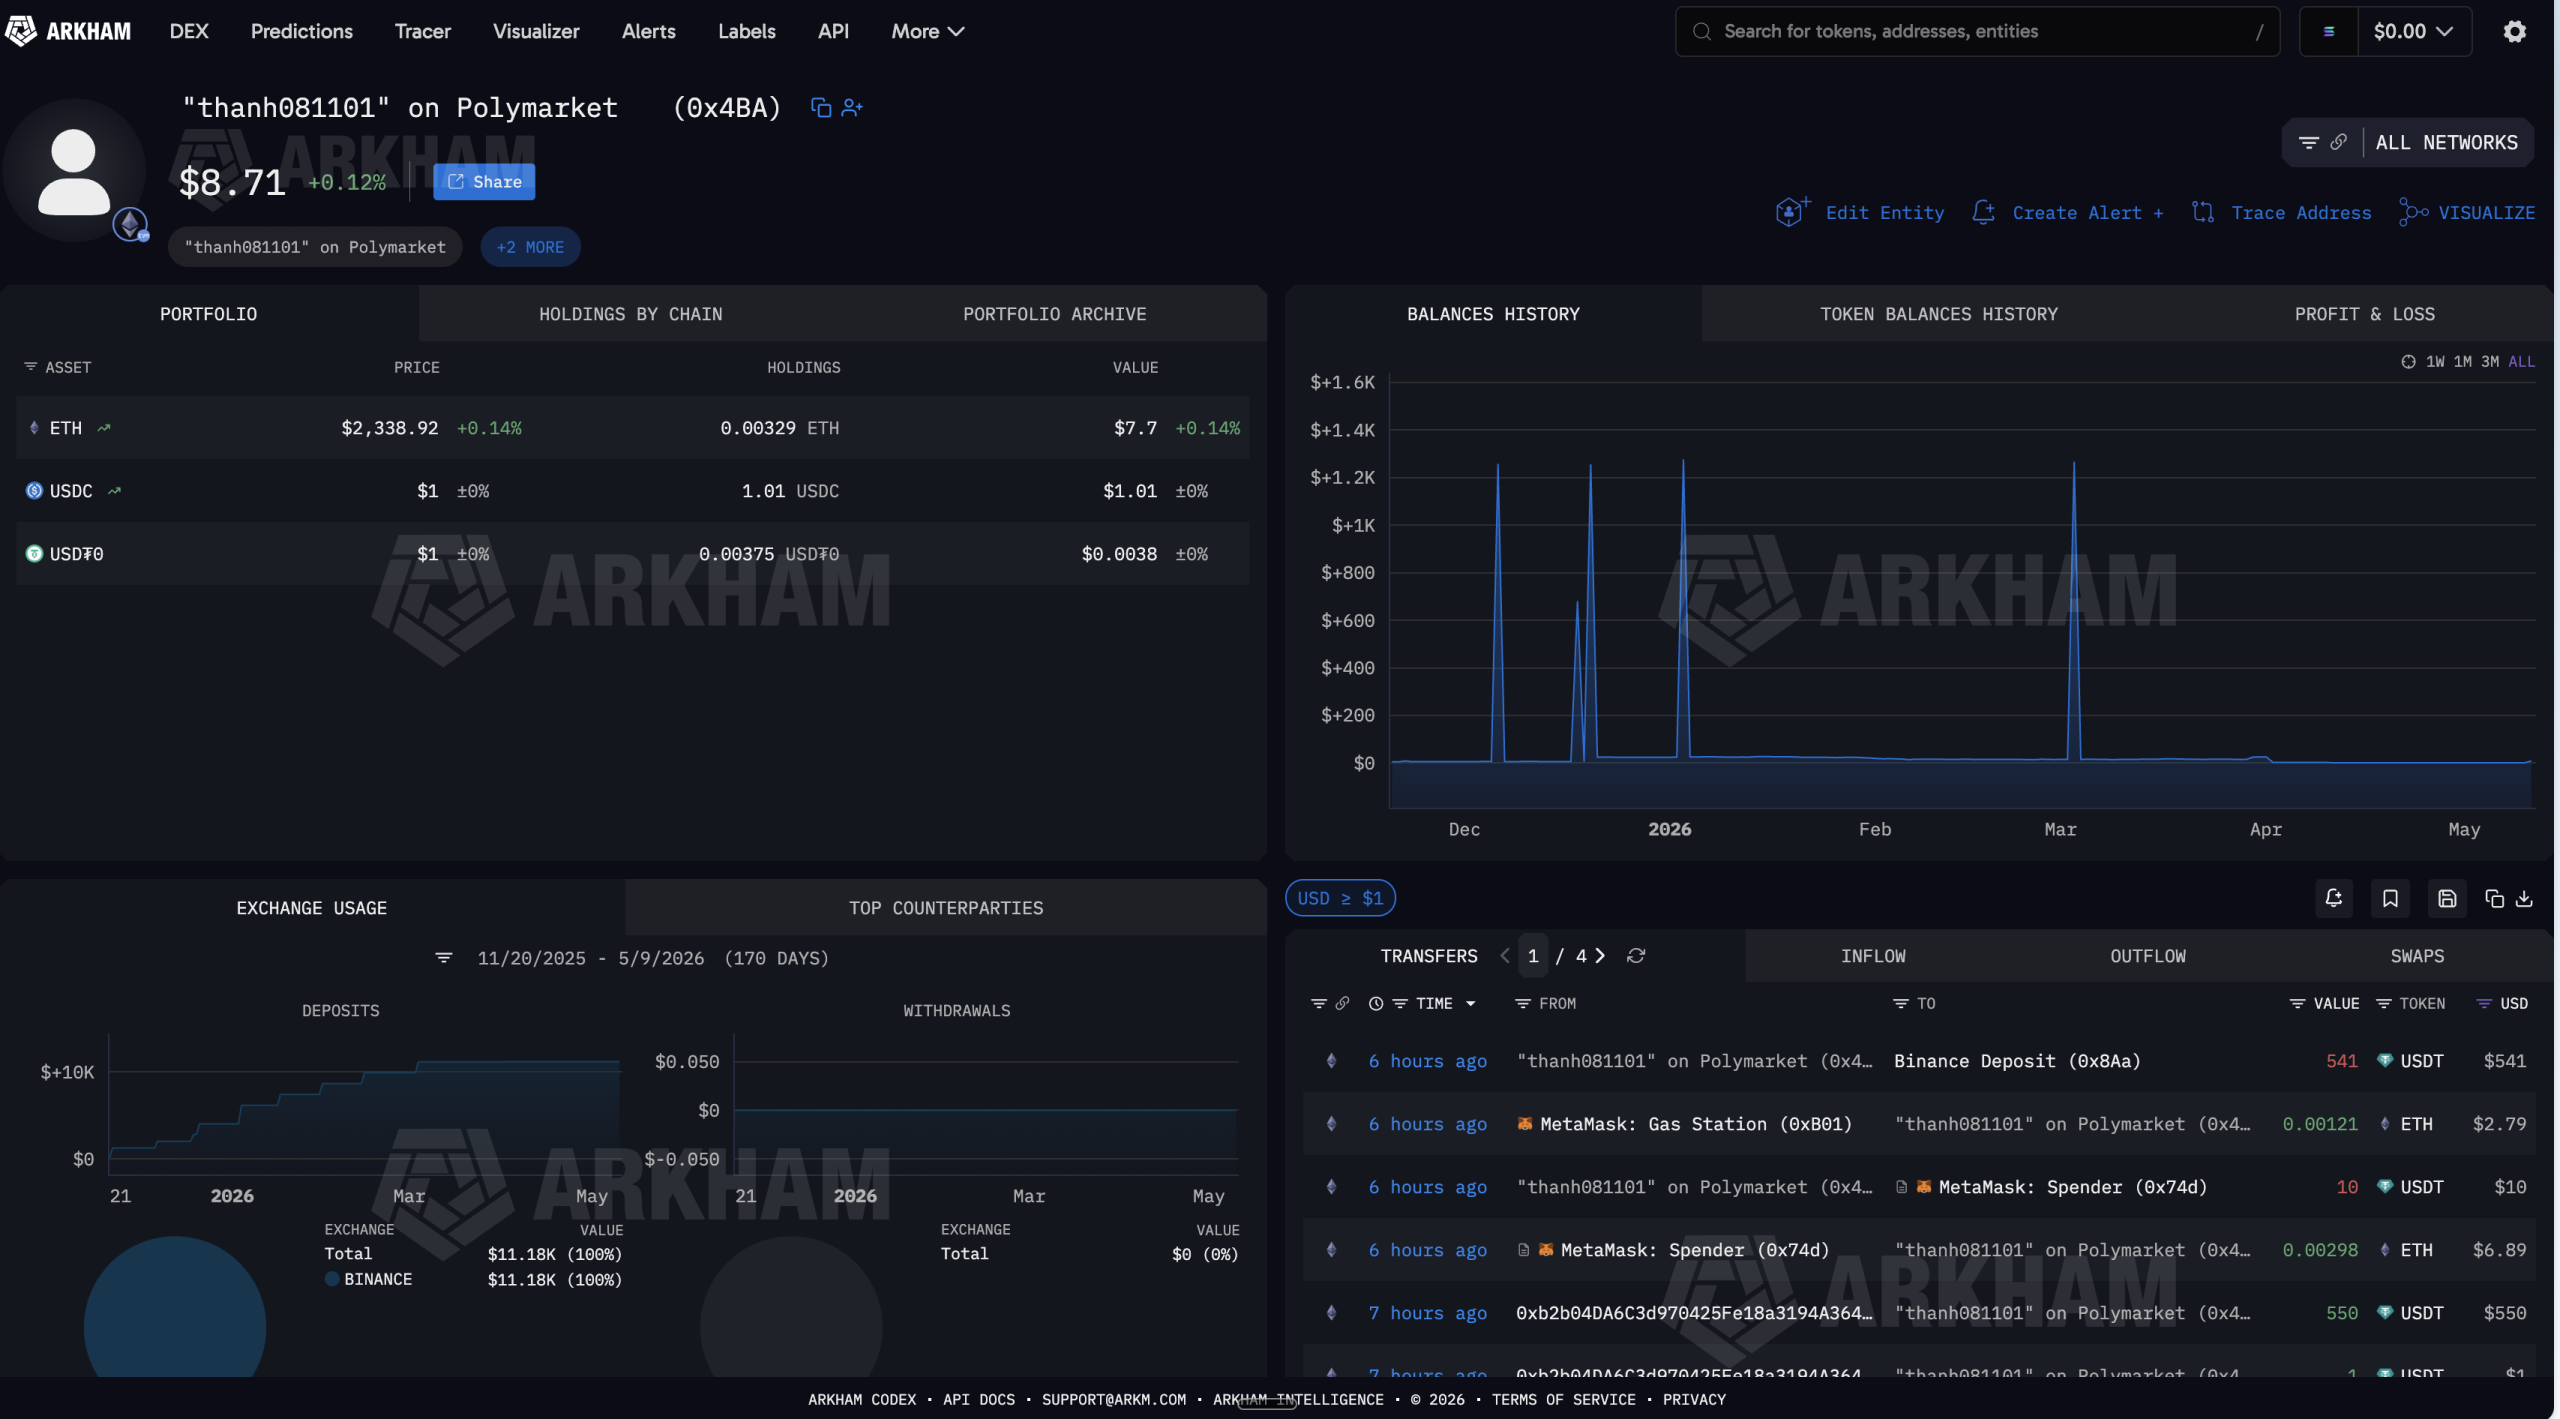The image size is (2560, 1419).
Task: Open the Binance Deposit (0x8Aa) address link
Action: click(2017, 1061)
